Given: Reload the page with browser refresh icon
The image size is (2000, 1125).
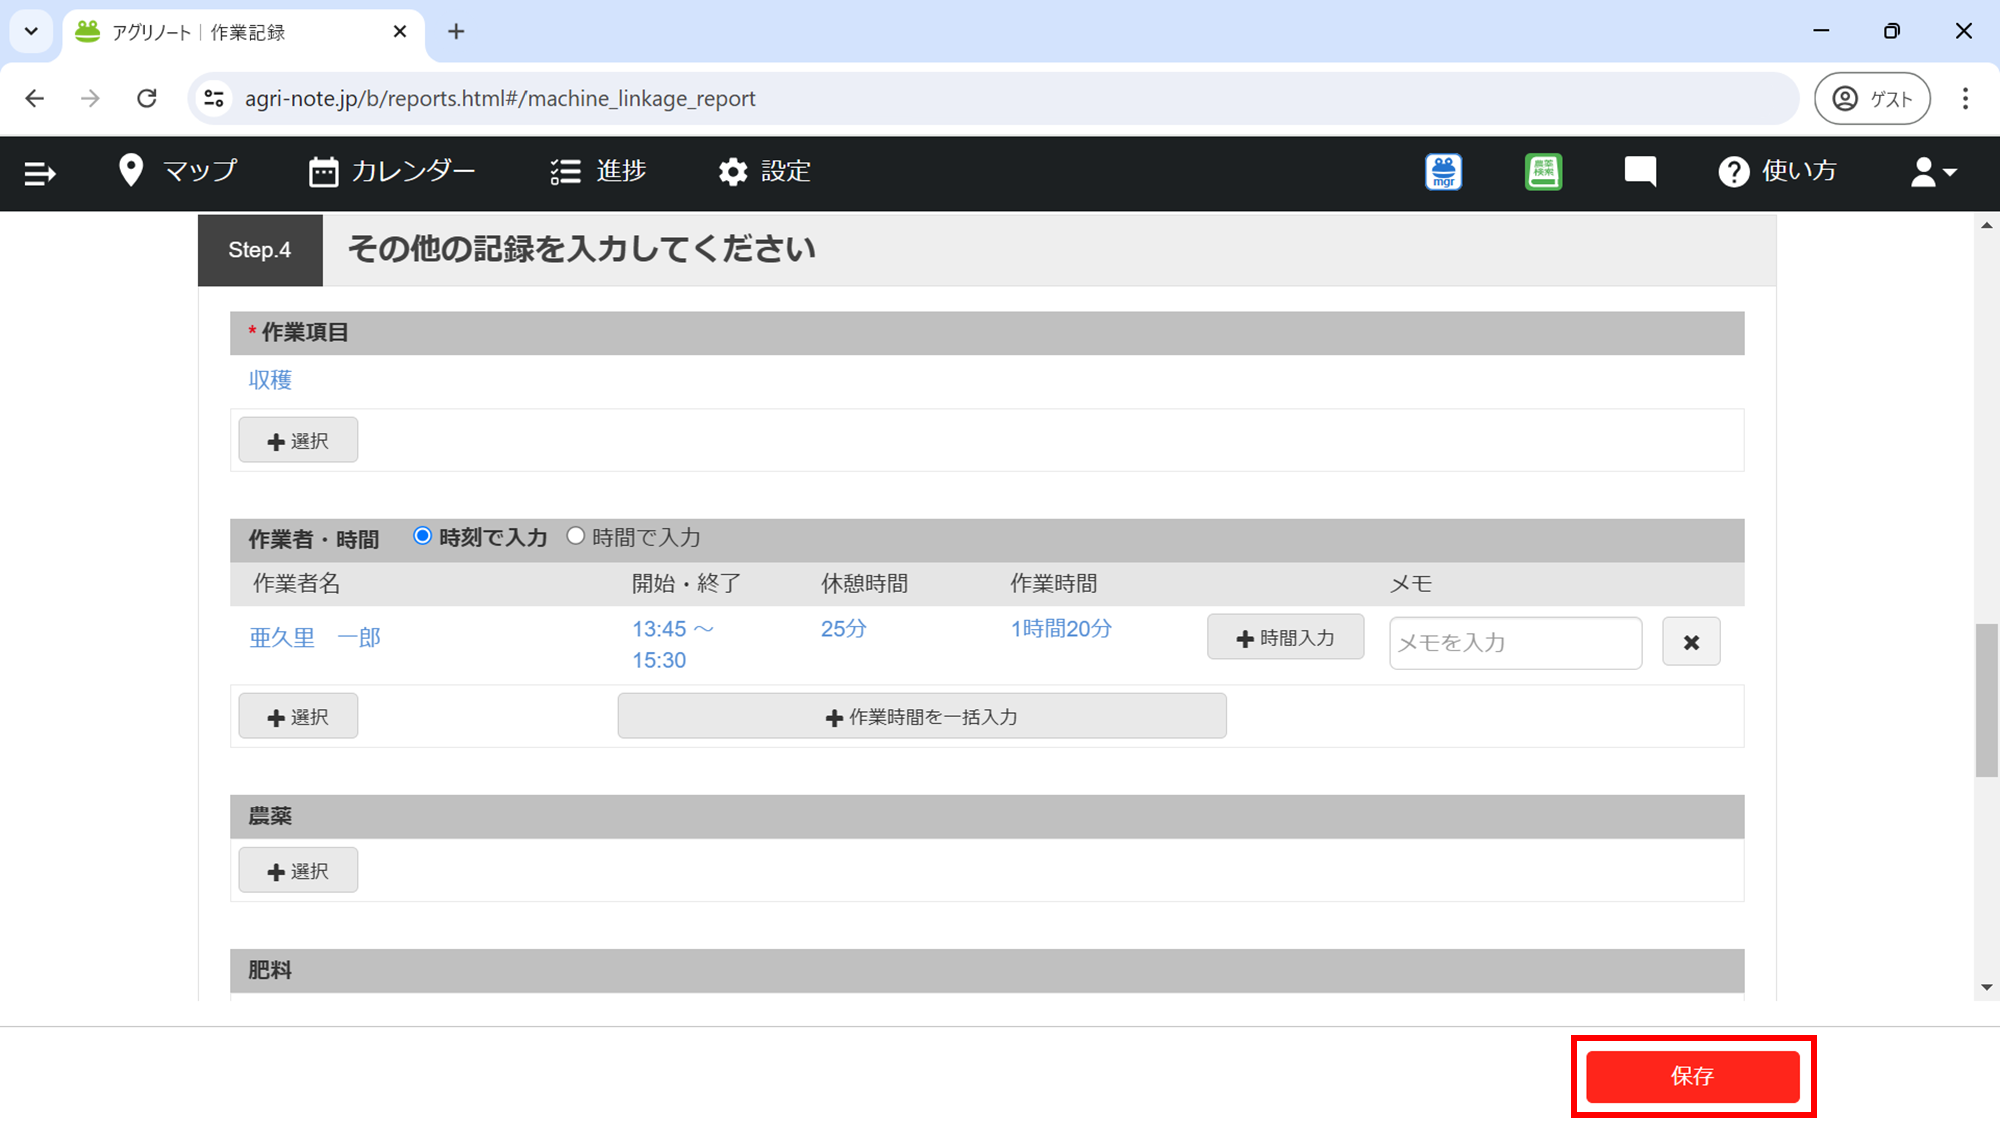Looking at the screenshot, I should click(x=147, y=98).
